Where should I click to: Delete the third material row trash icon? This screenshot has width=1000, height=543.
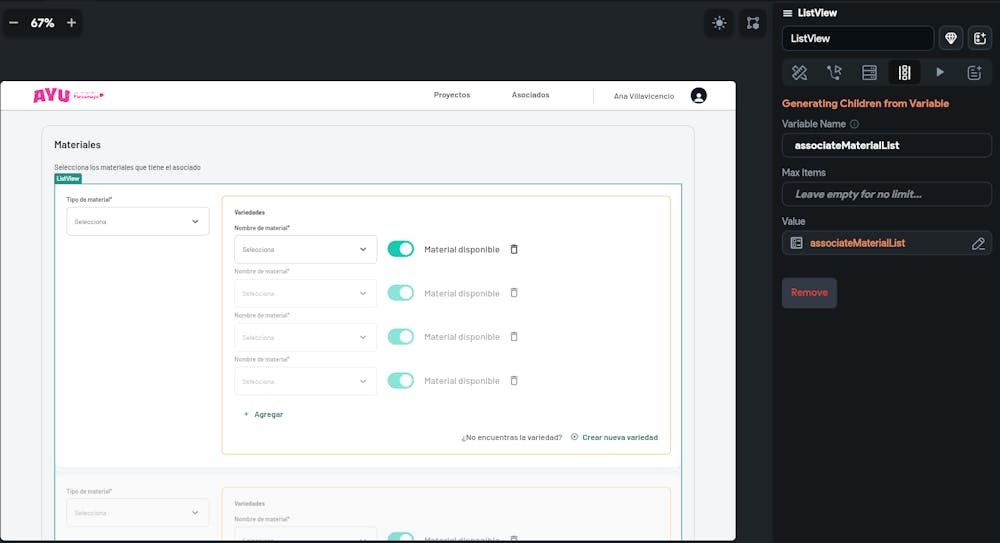pyautogui.click(x=514, y=337)
